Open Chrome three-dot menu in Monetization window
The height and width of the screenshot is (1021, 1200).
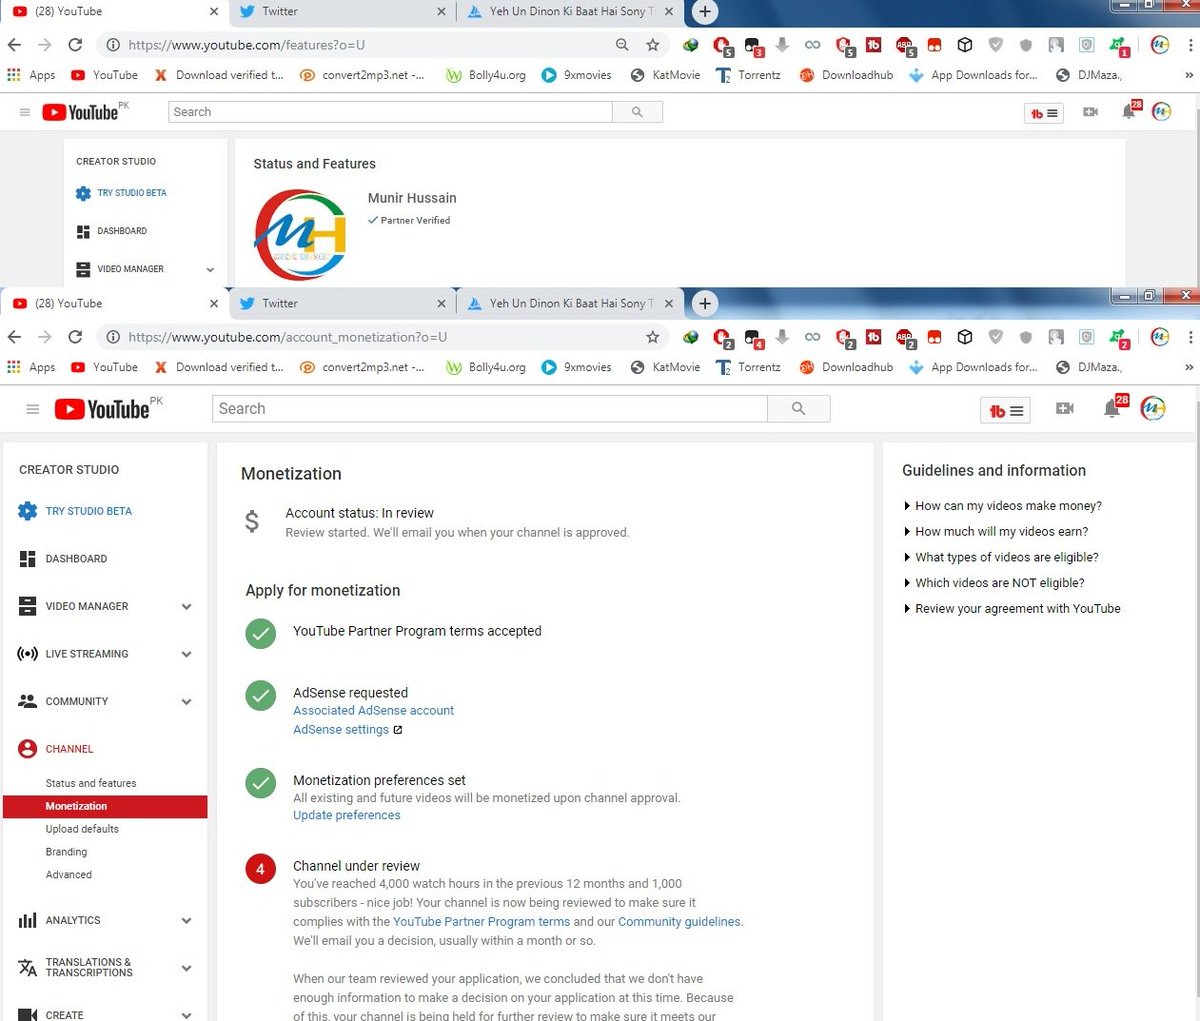pyautogui.click(x=1190, y=337)
